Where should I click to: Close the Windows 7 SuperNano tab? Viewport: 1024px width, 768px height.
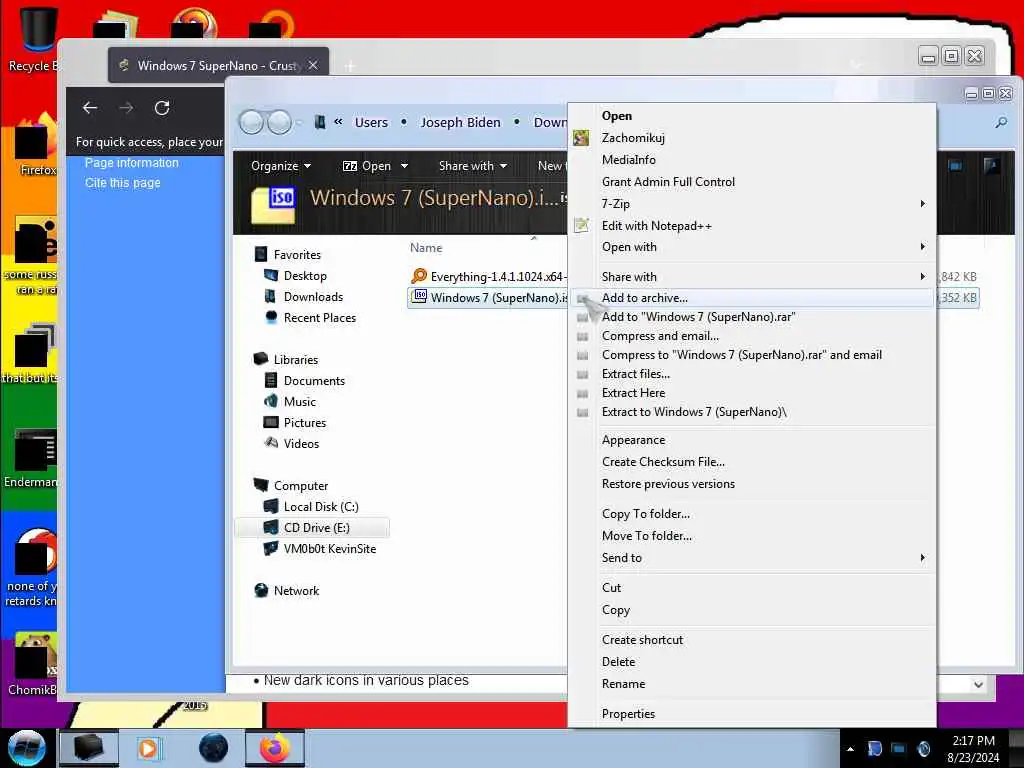(313, 65)
